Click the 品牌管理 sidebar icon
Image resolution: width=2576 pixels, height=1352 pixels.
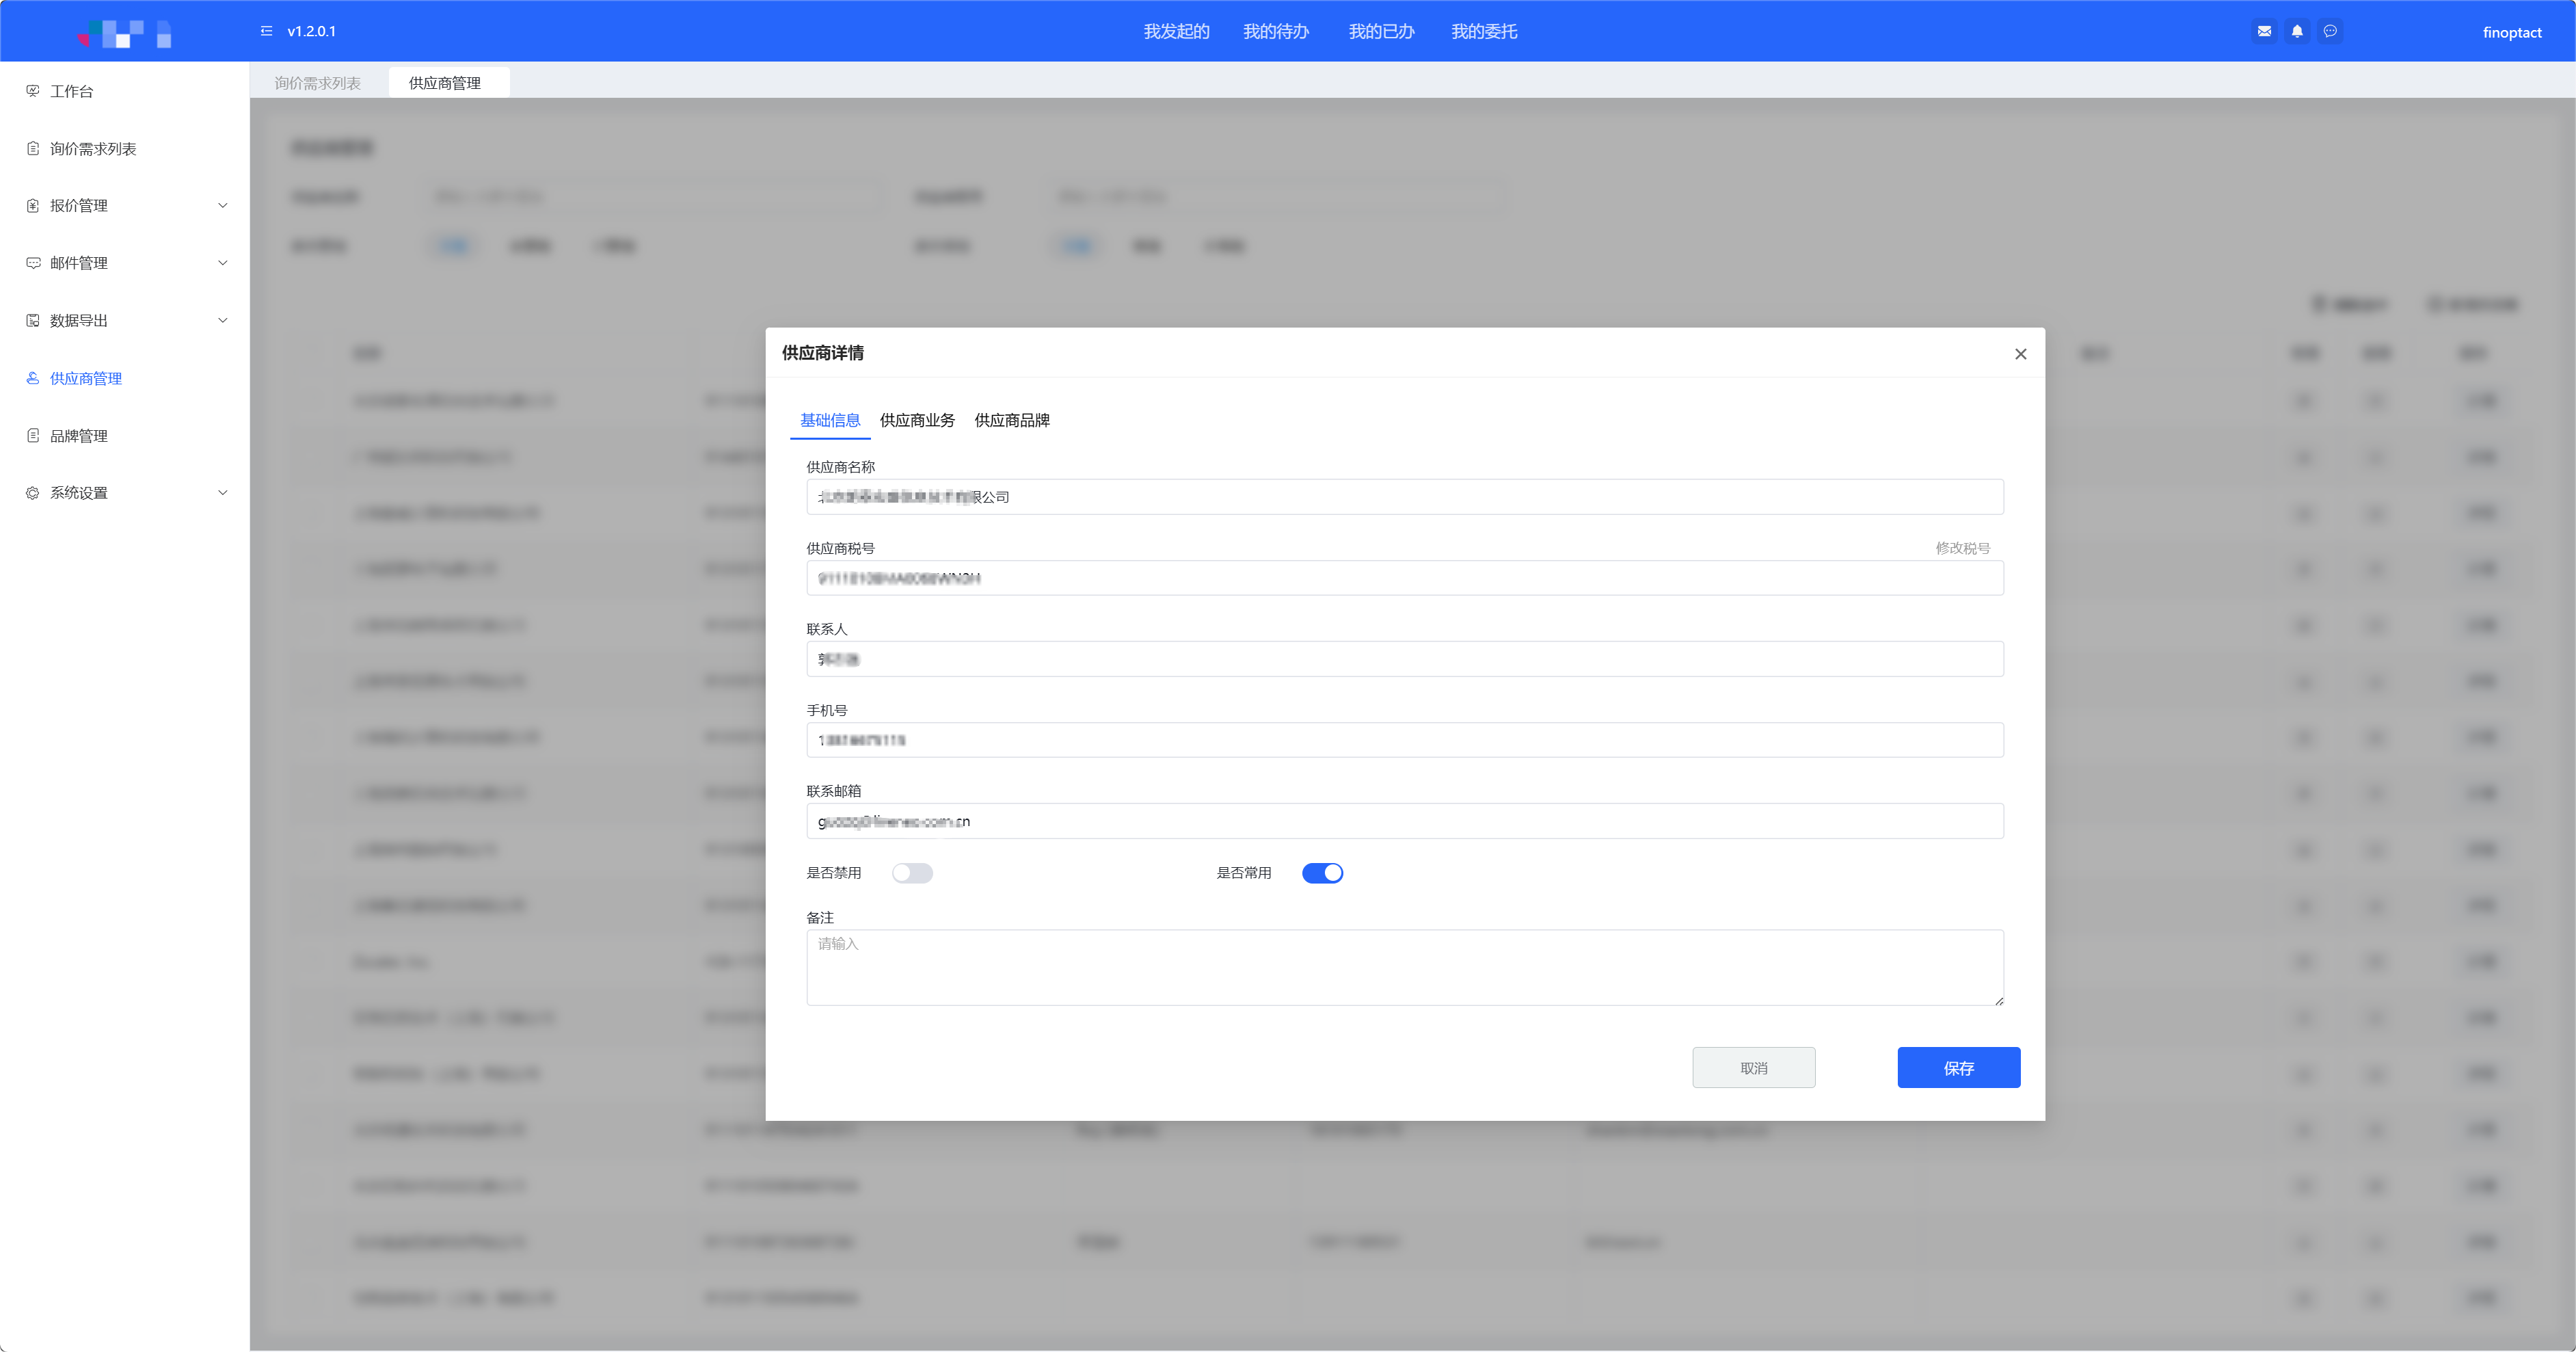tap(33, 436)
